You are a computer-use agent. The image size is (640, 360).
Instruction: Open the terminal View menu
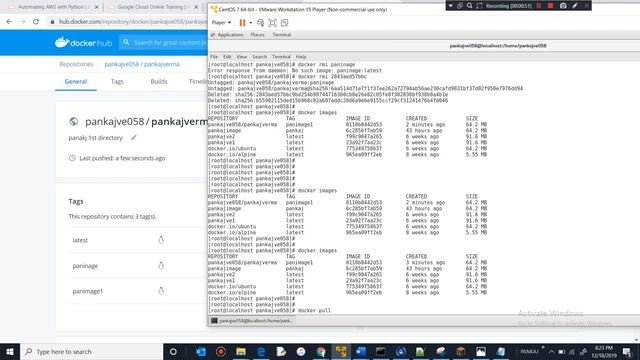(242, 57)
